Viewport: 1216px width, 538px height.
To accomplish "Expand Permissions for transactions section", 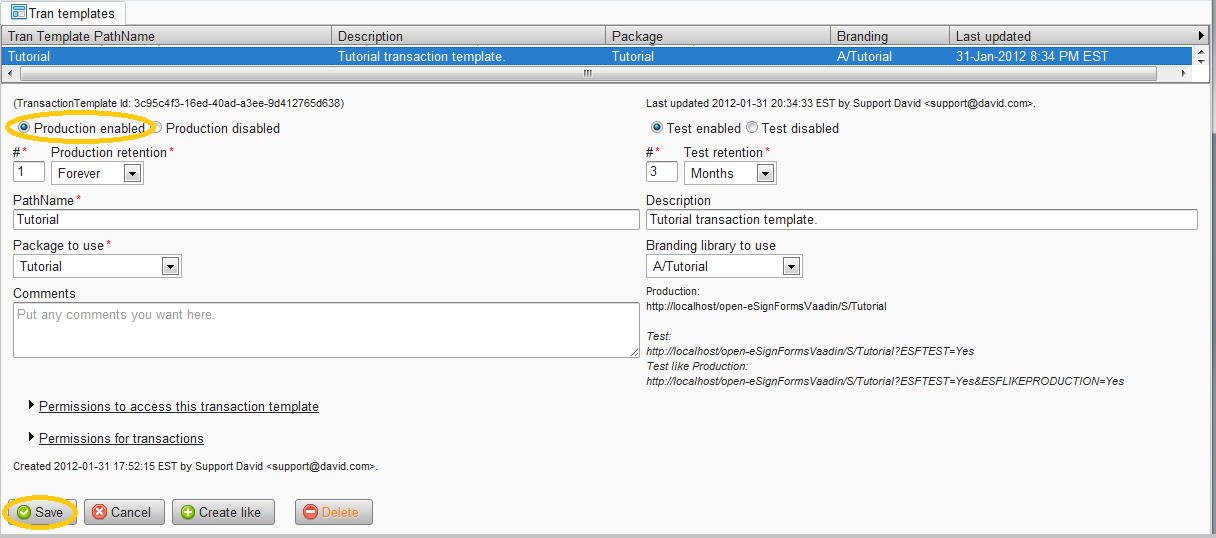I will 121,438.
